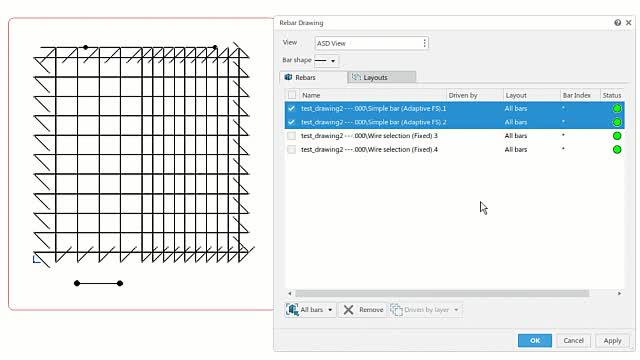Sort by the Driven by column header

474,95
